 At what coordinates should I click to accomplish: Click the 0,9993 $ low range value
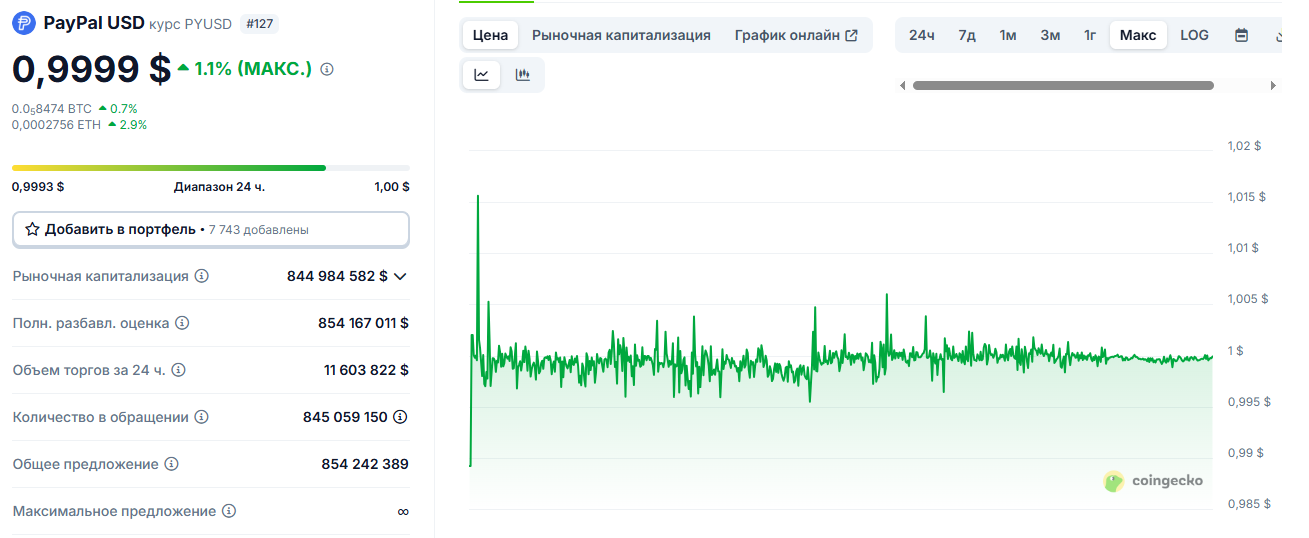coord(38,186)
